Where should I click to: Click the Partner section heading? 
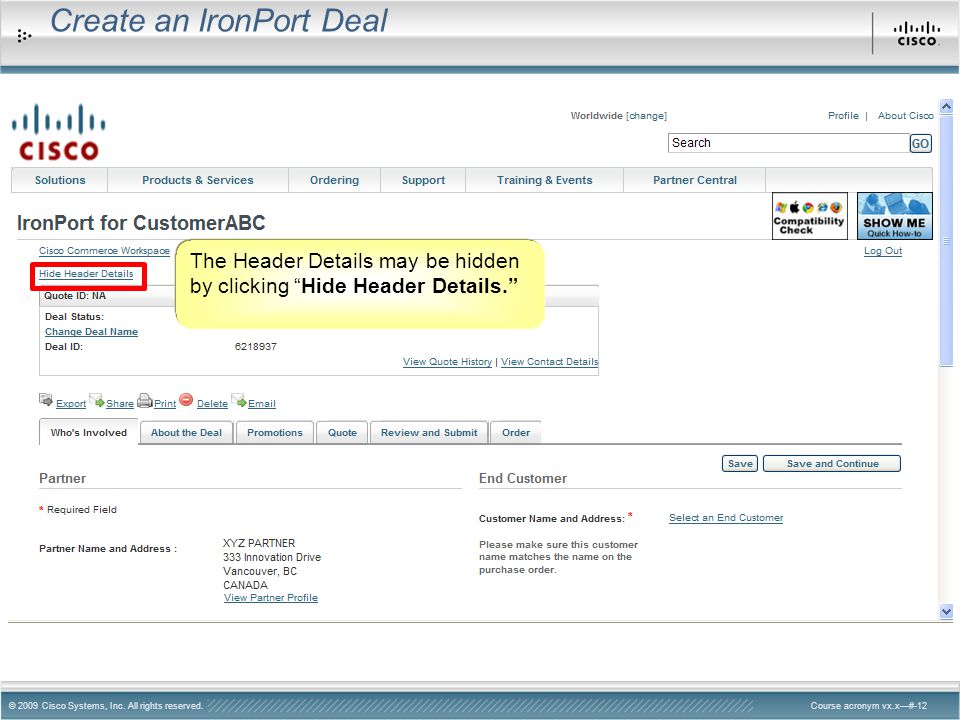click(62, 478)
